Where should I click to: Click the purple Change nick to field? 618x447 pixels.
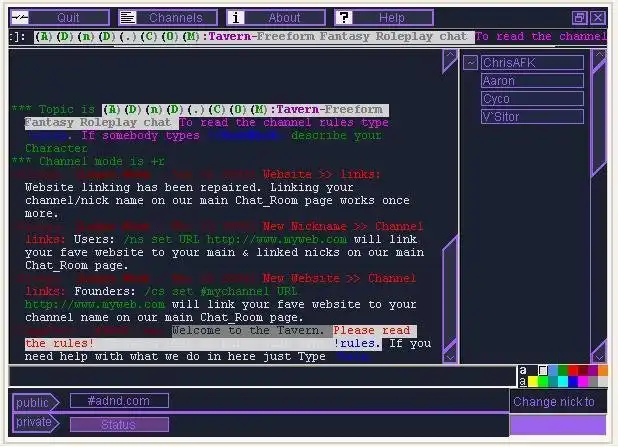click(558, 425)
